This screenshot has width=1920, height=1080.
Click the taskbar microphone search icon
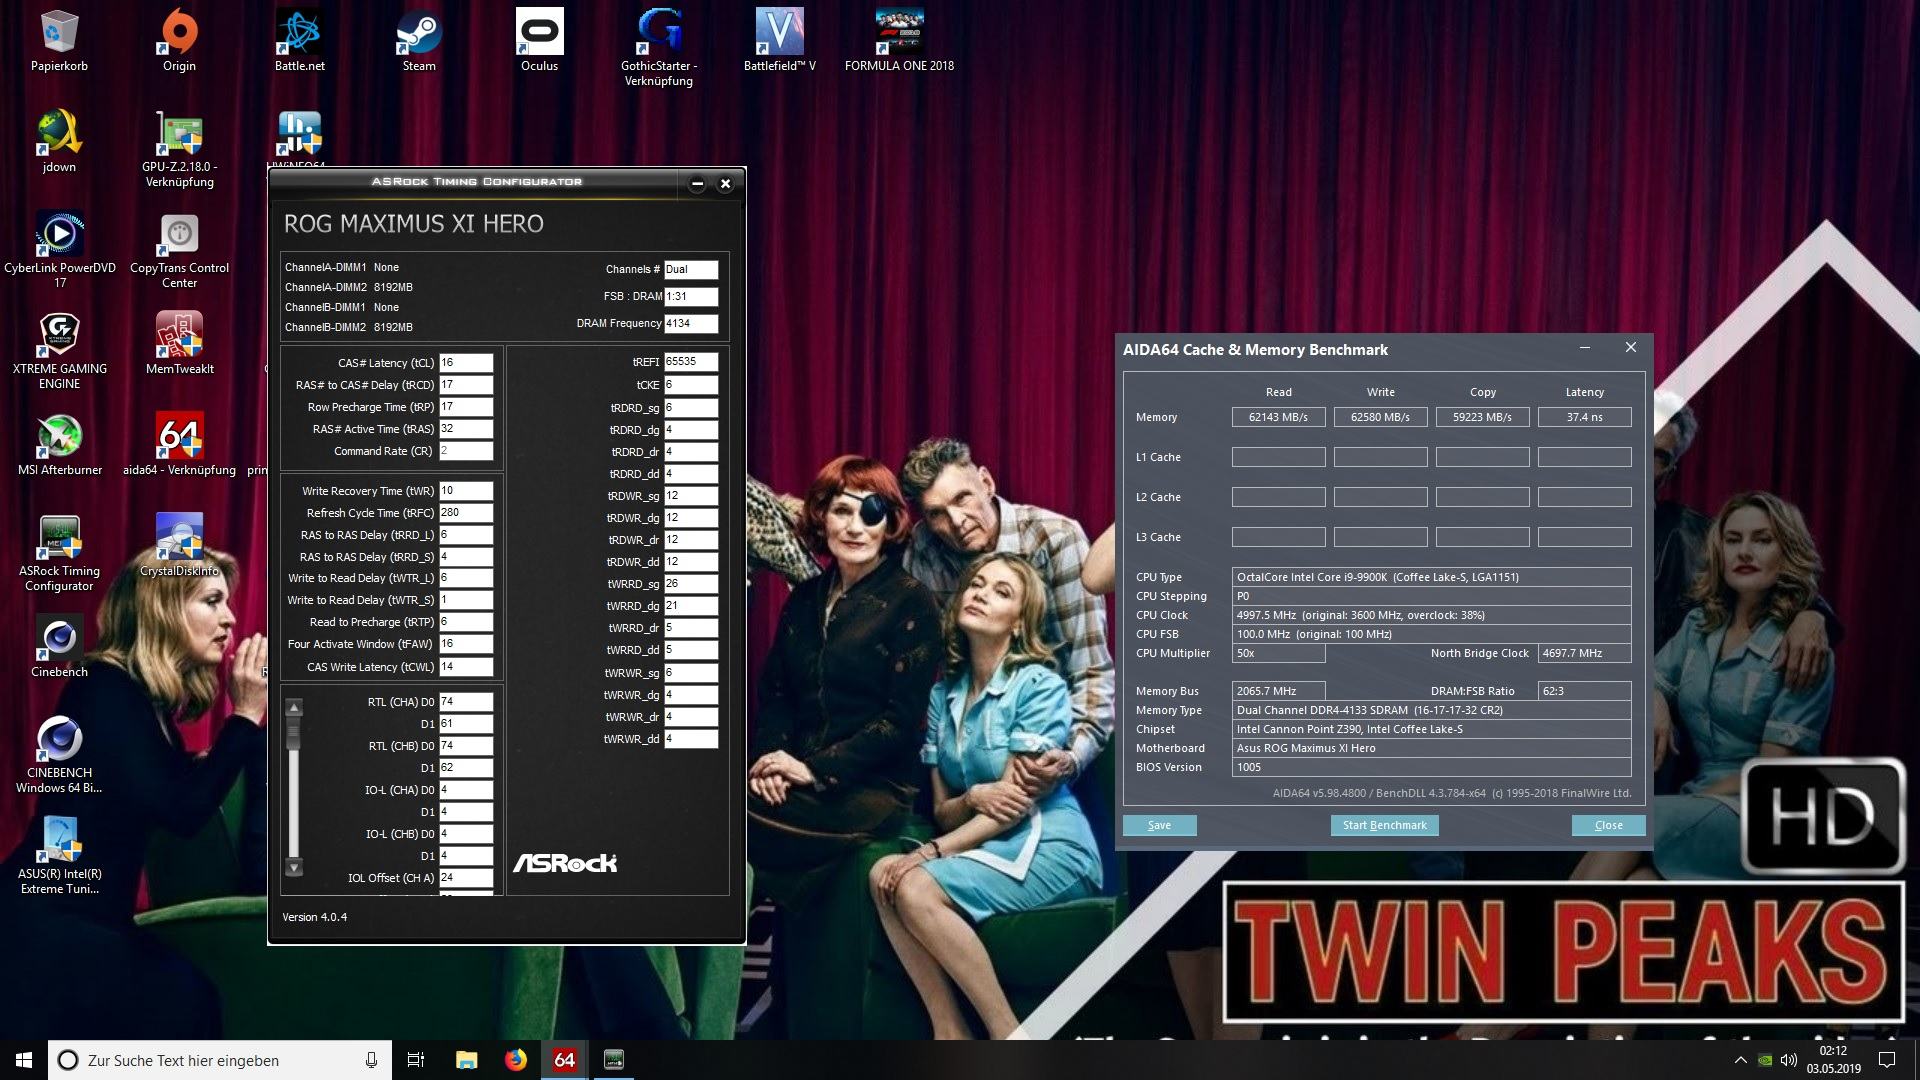coord(371,1060)
